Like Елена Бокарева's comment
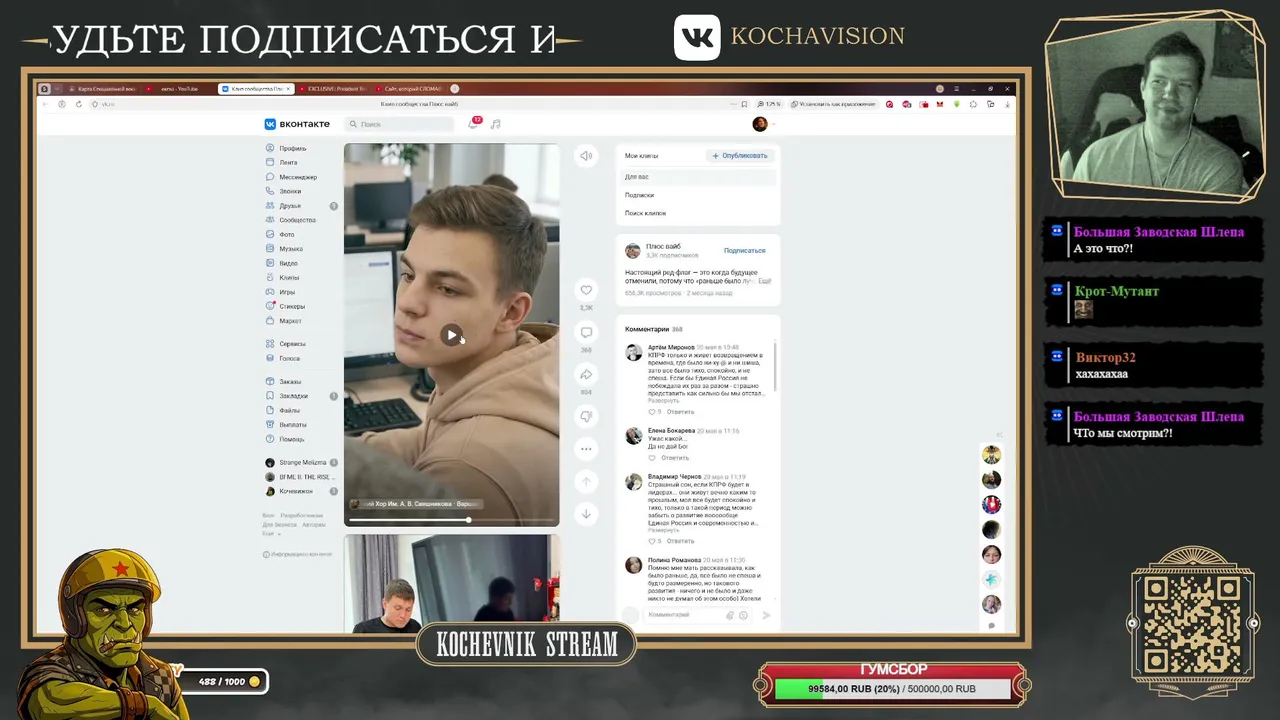This screenshot has height=720, width=1280. (652, 458)
